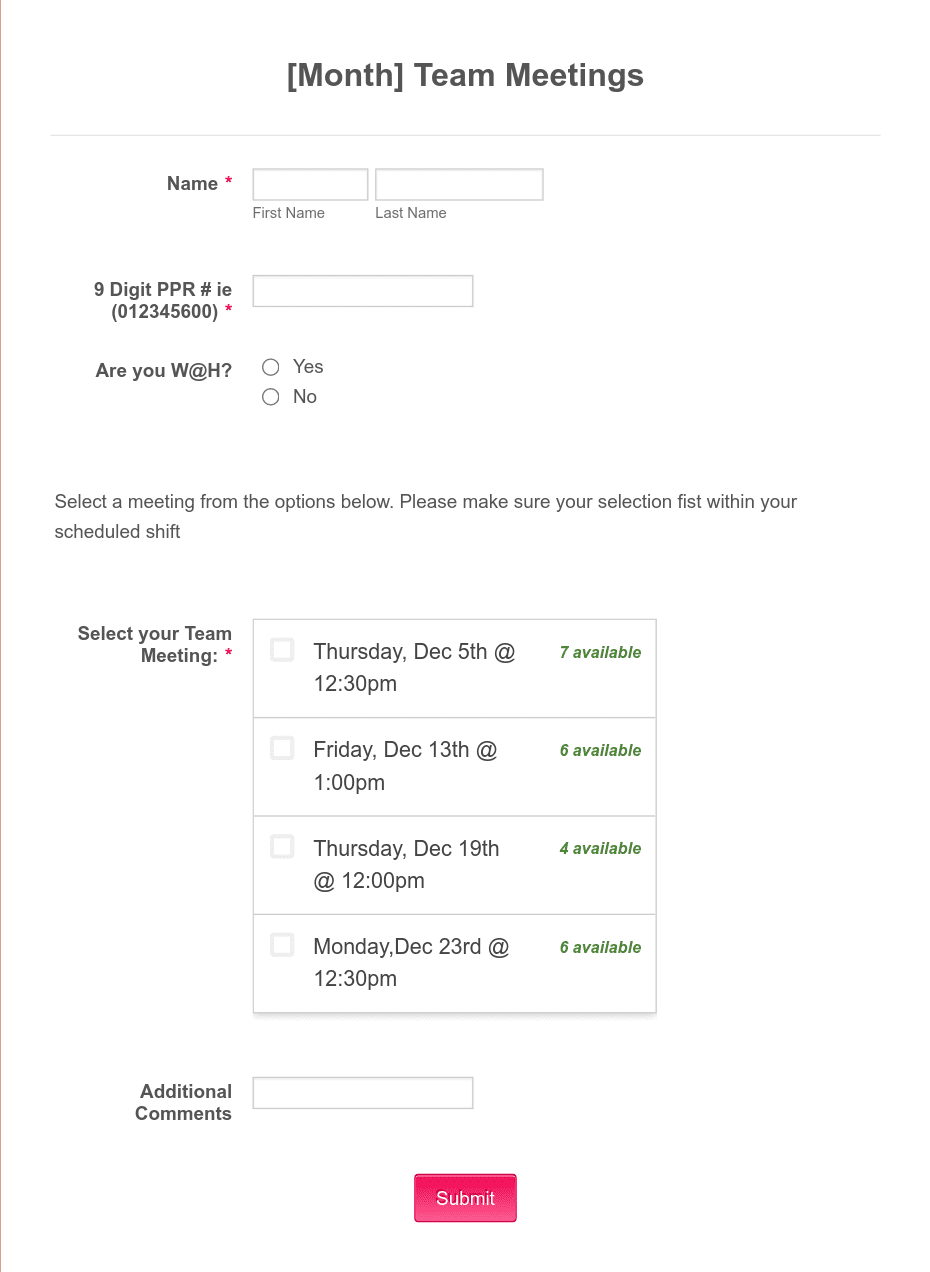Click the Last Name input field
930x1272 pixels.
coord(459,184)
